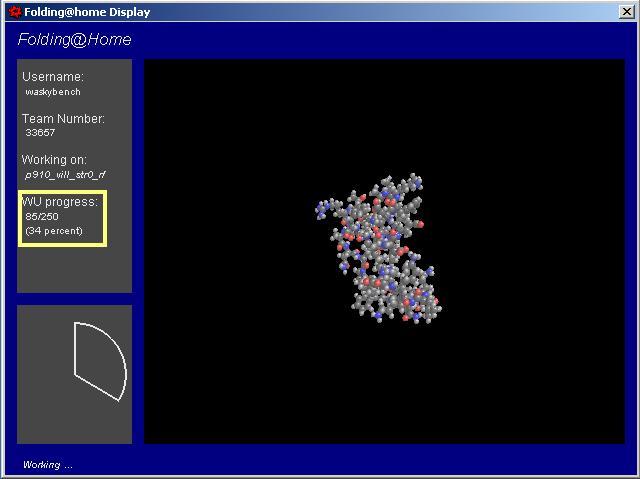Click the Team Number label

[63, 119]
